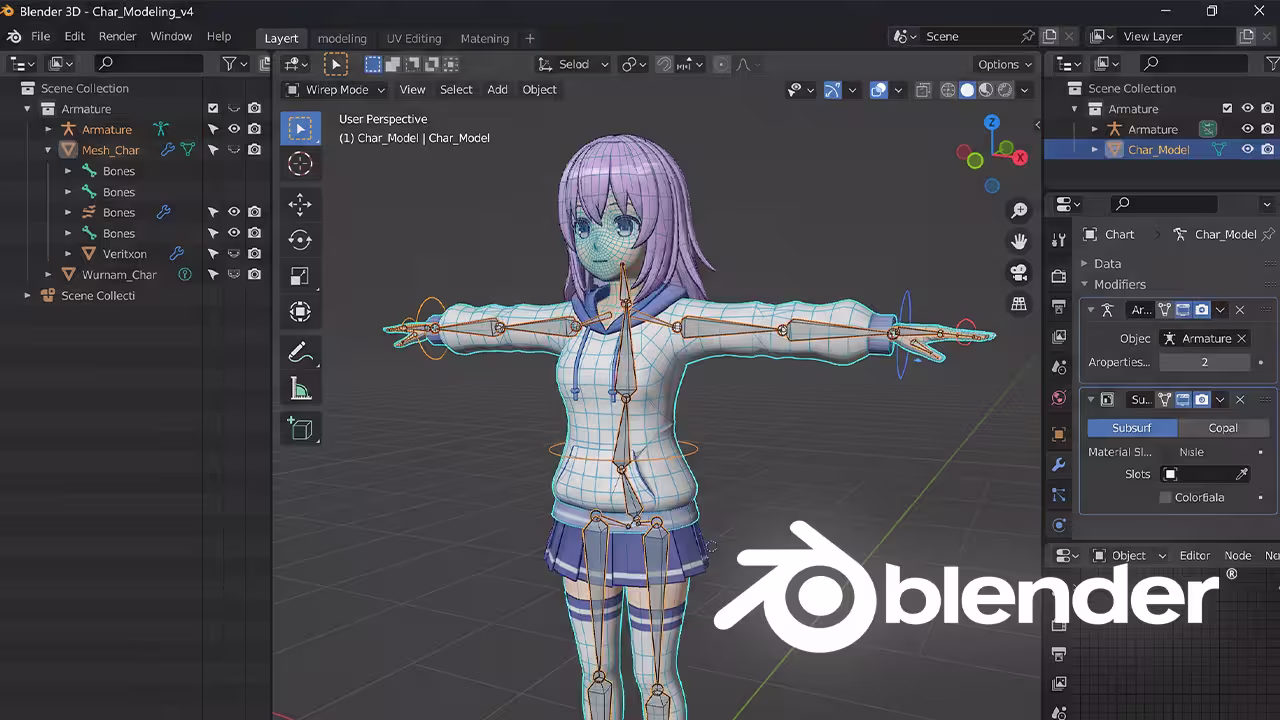This screenshot has height=720, width=1280.
Task: Expand Armature object in left outliner tree
Action: click(48, 129)
